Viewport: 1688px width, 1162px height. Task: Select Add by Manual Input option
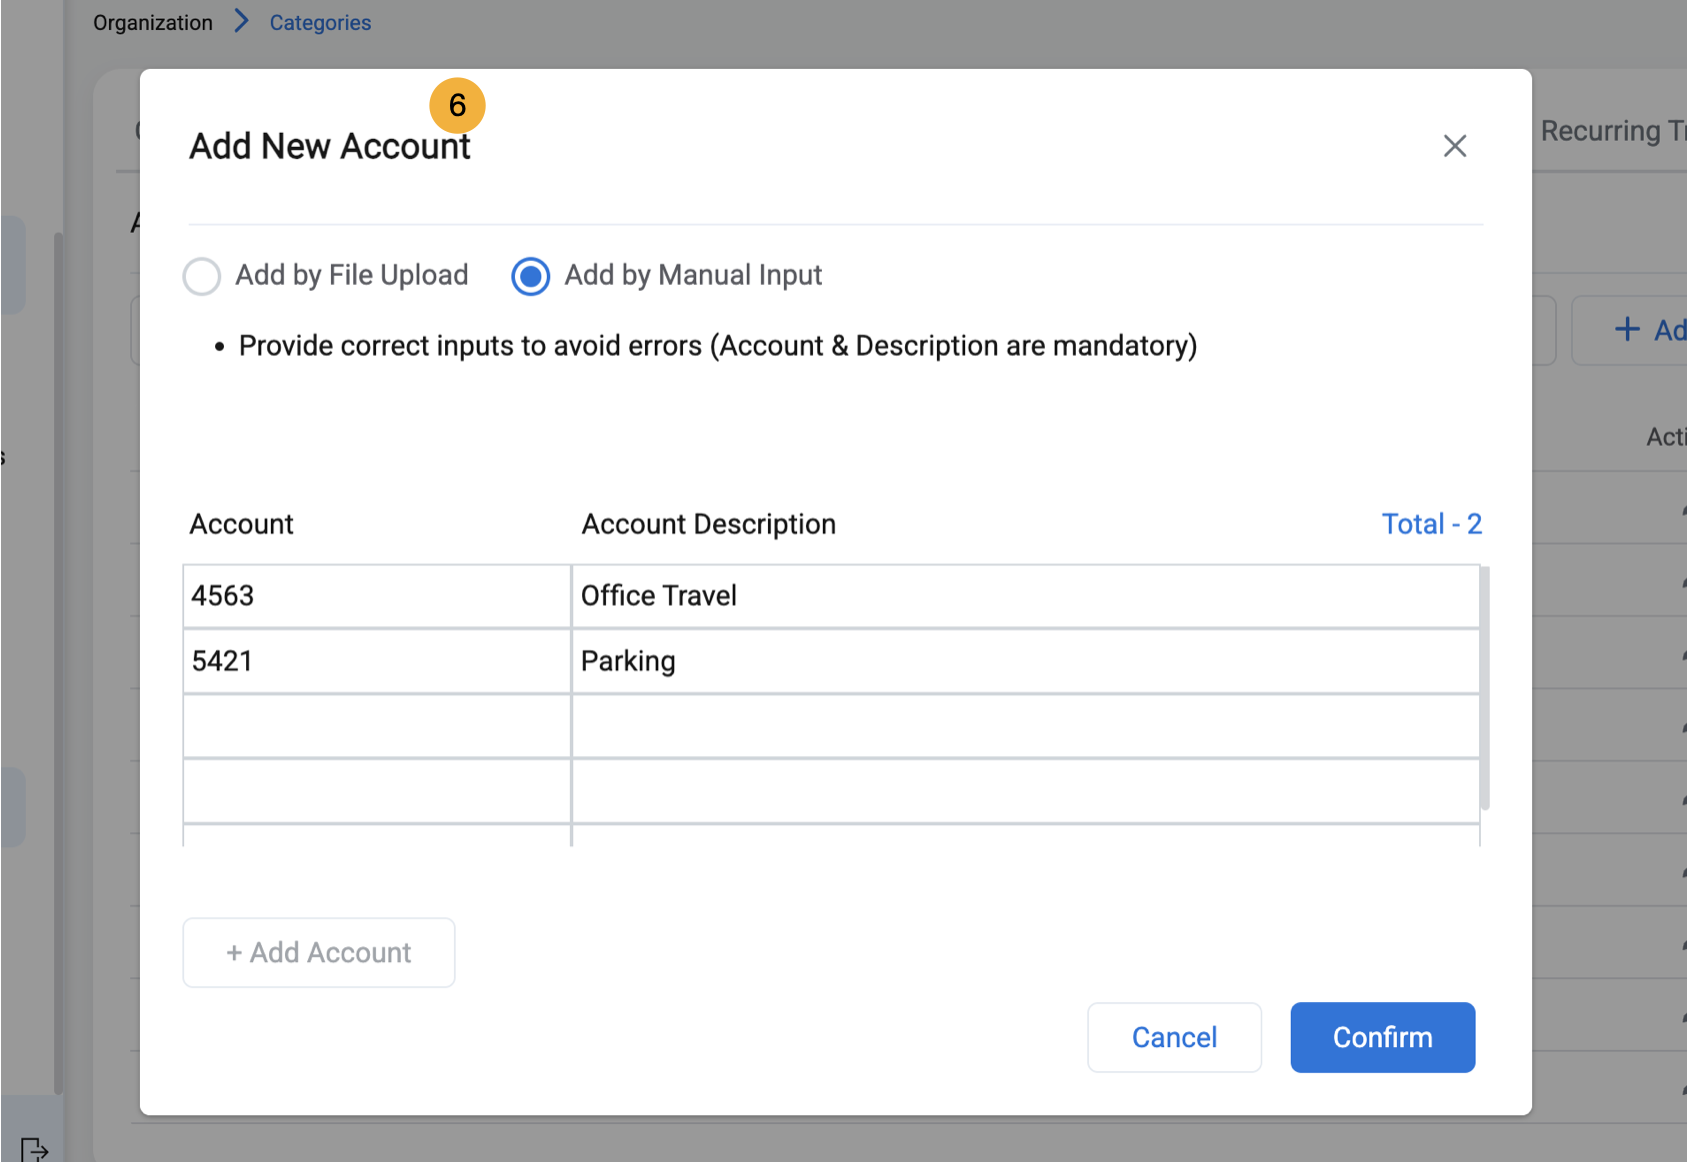tap(530, 276)
